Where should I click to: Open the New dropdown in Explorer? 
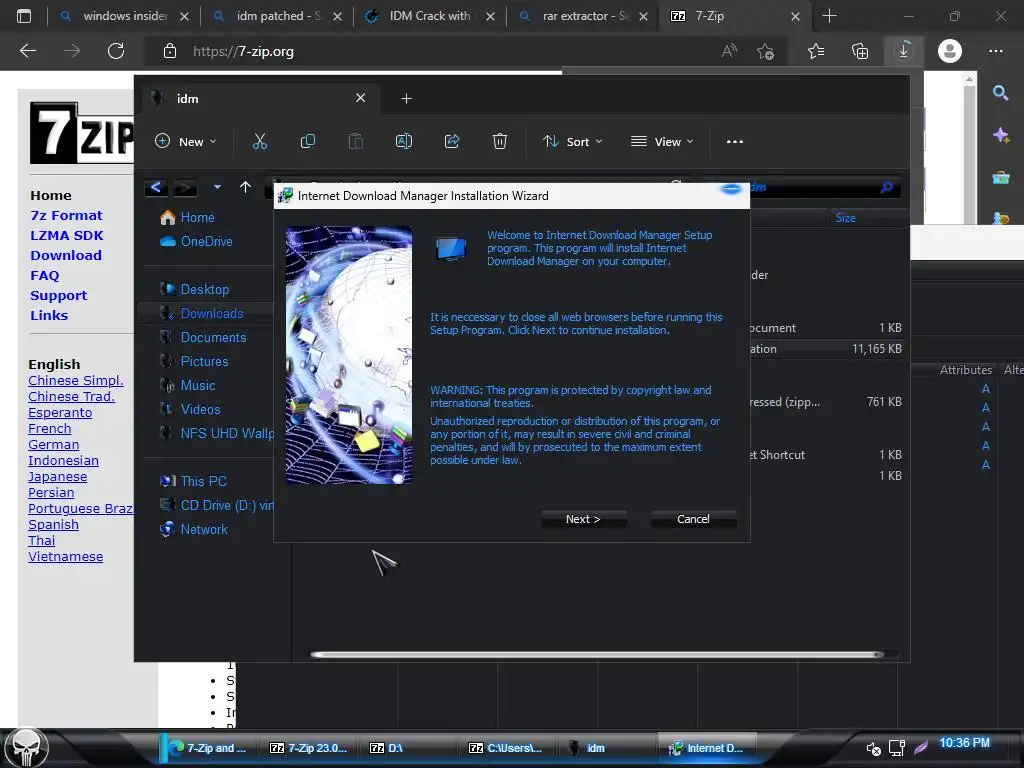pyautogui.click(x=185, y=141)
